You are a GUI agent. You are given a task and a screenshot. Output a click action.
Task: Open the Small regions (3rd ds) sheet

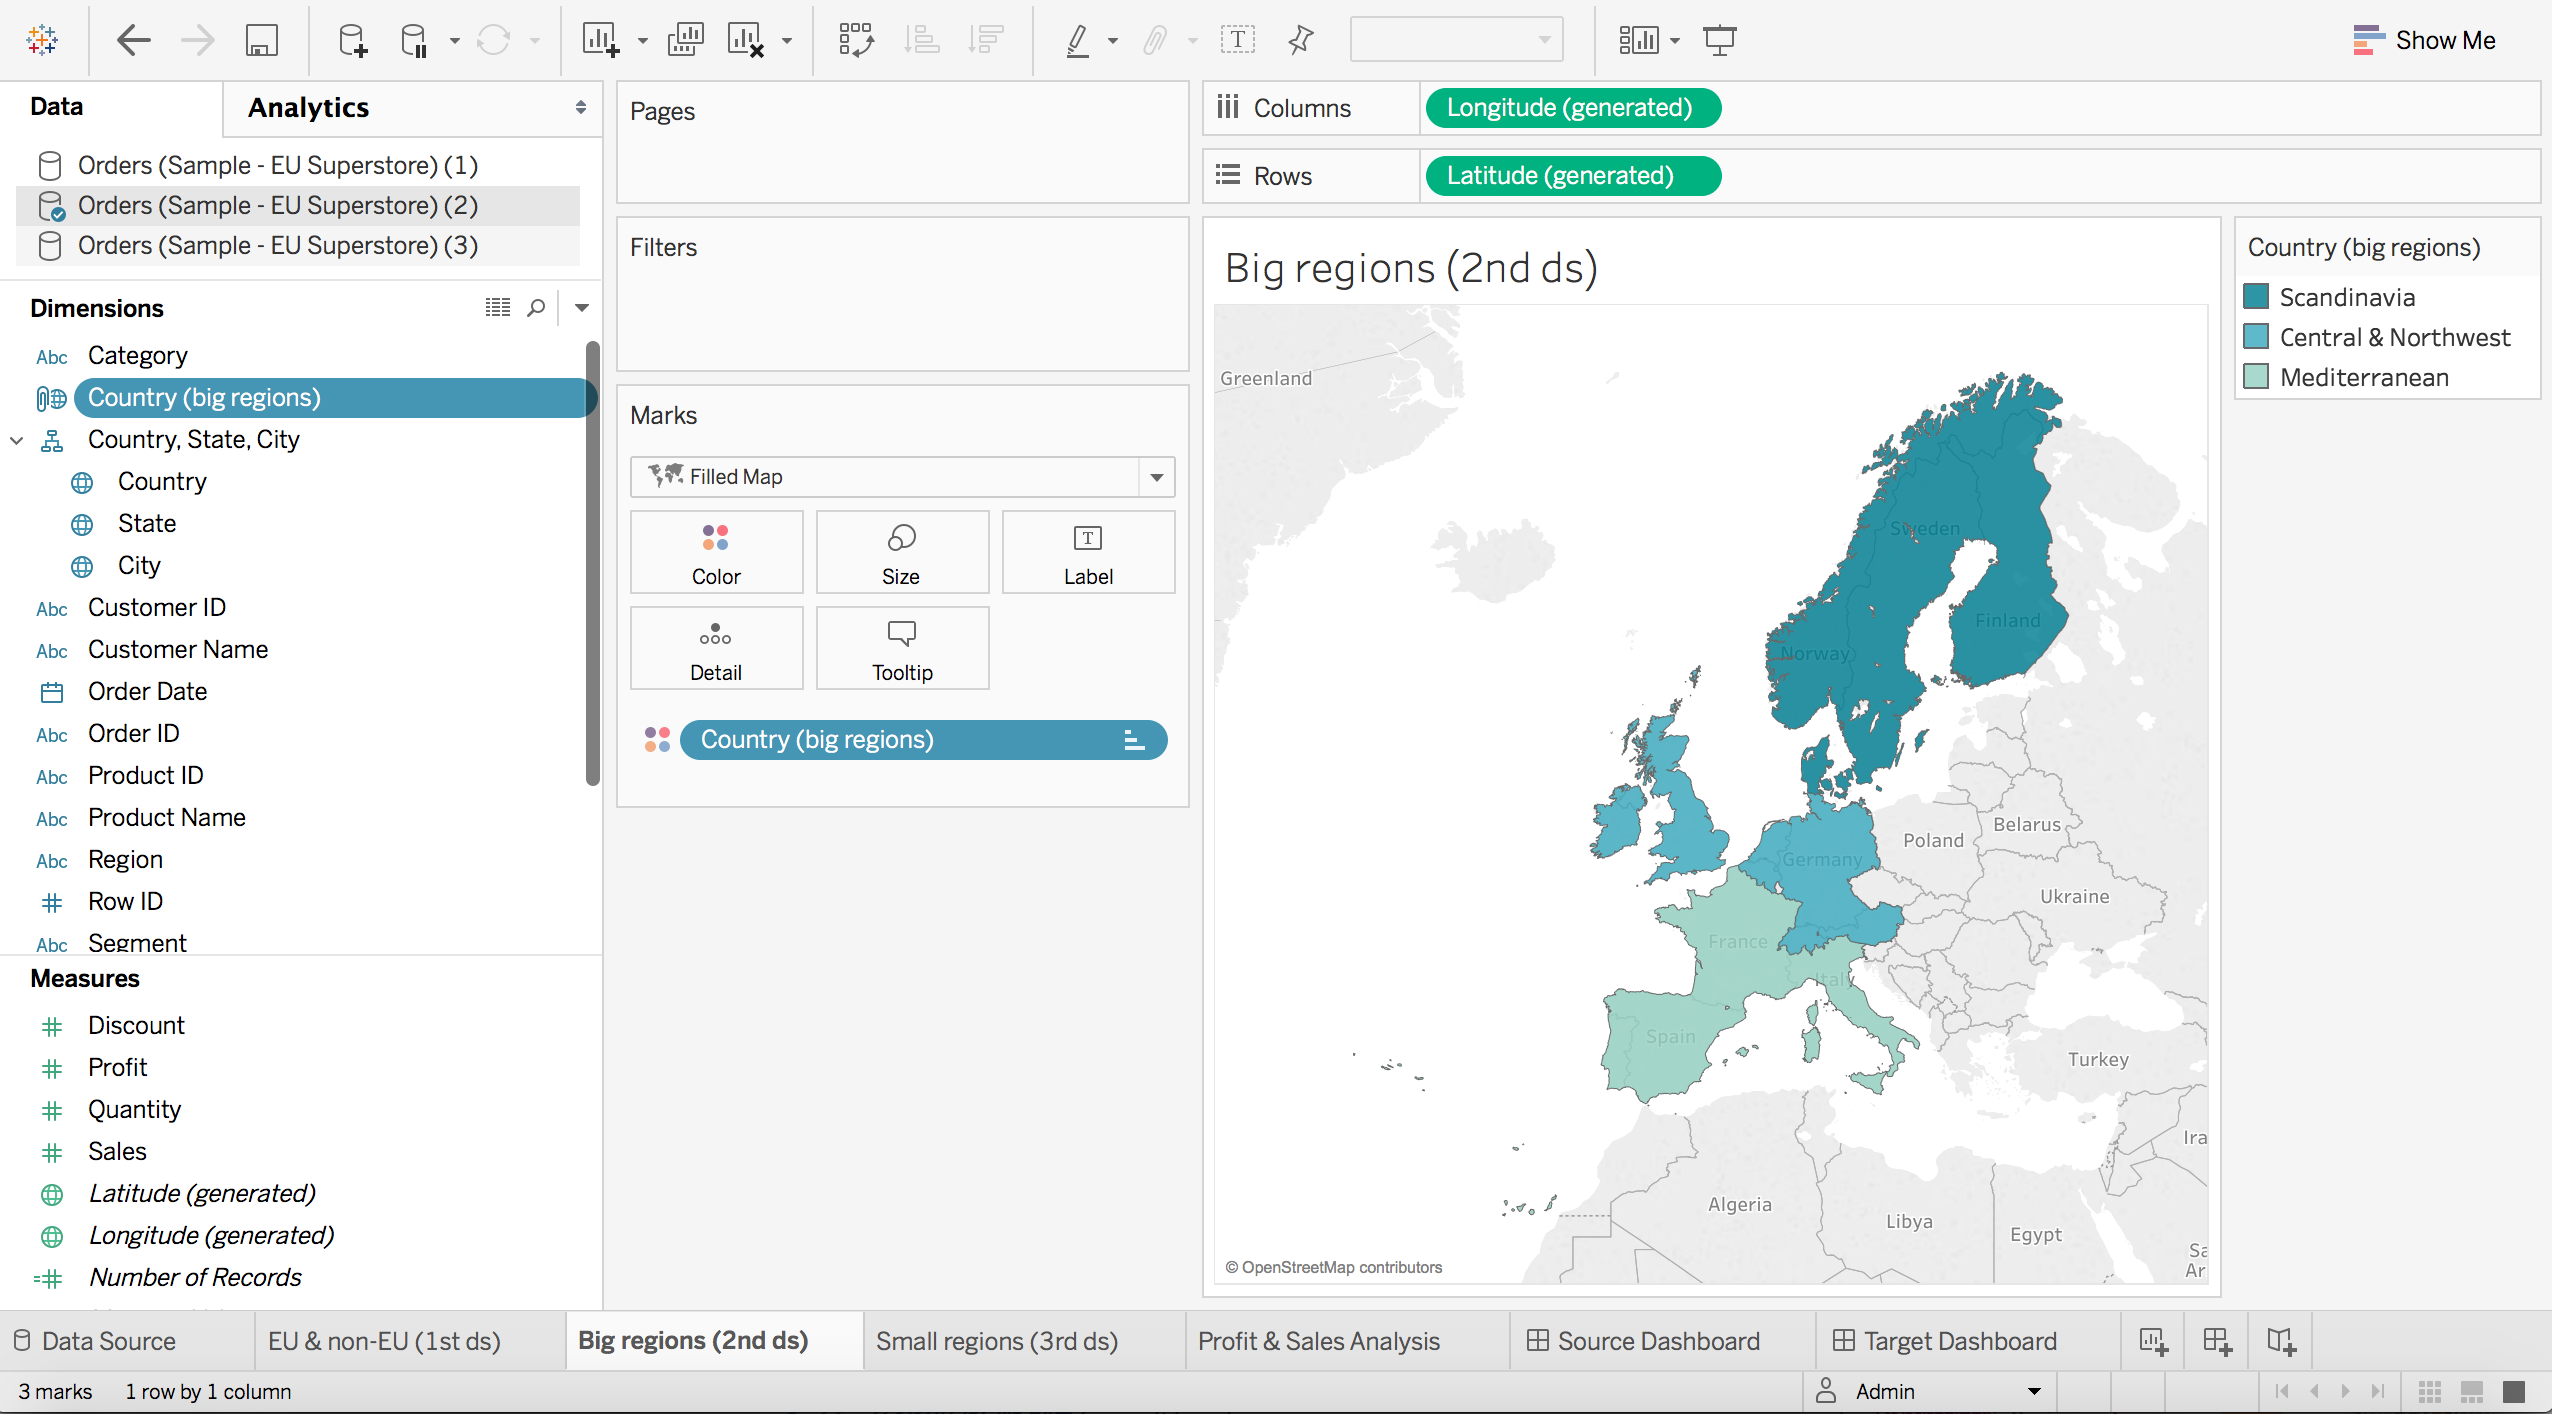point(995,1340)
